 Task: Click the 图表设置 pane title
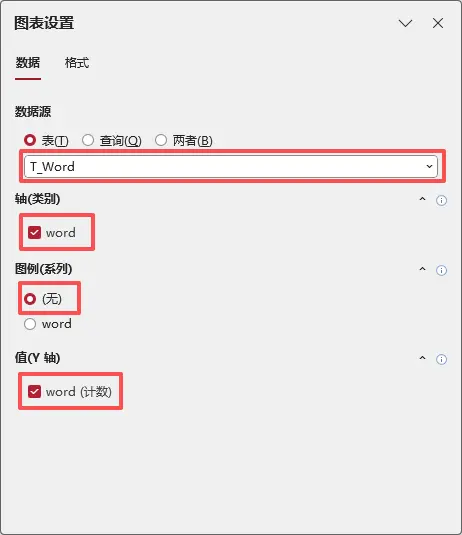[44, 23]
